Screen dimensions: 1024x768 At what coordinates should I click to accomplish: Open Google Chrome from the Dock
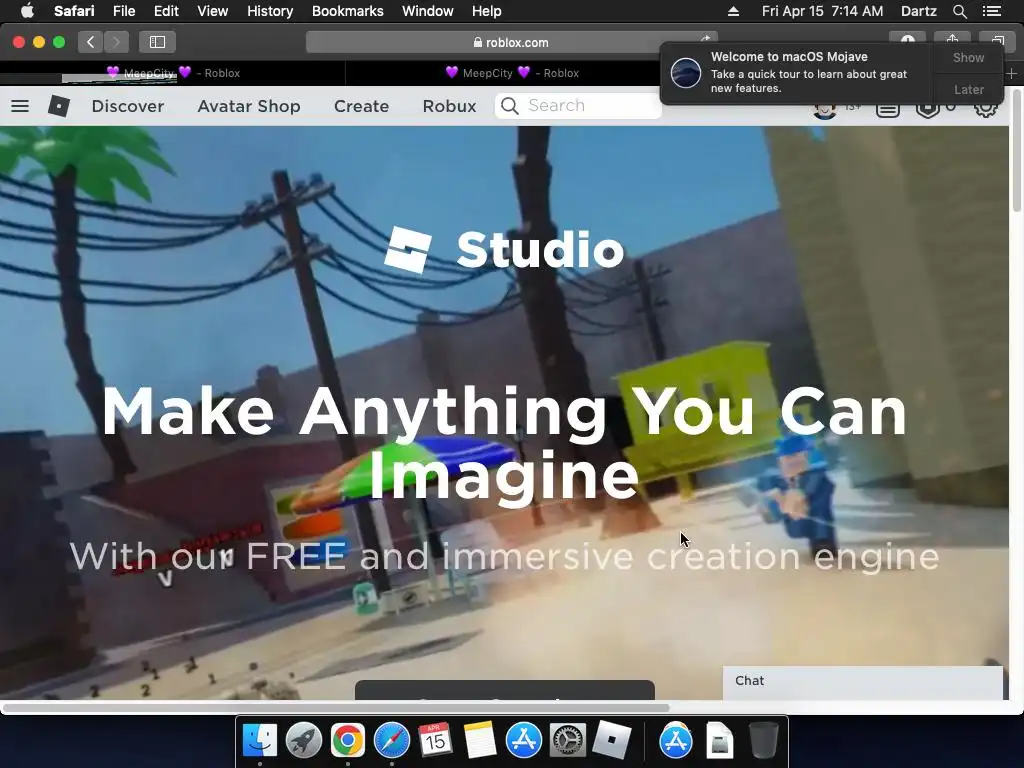[x=347, y=741]
